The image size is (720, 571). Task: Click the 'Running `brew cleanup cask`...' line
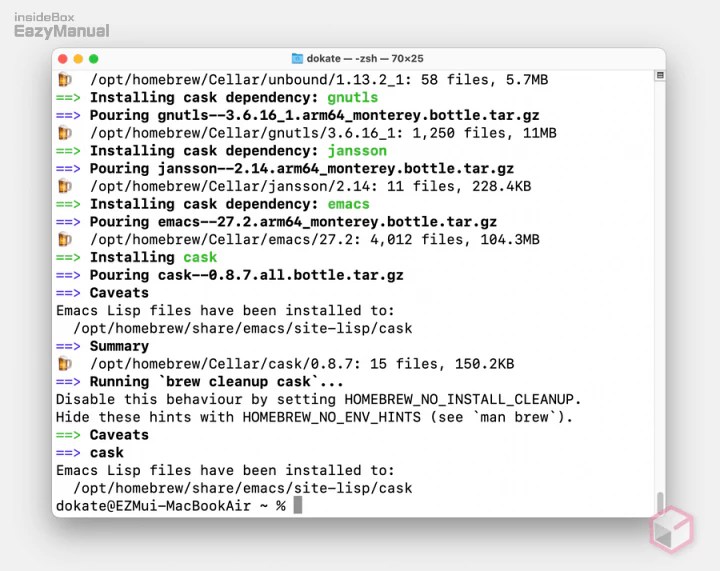pyautogui.click(x=216, y=382)
